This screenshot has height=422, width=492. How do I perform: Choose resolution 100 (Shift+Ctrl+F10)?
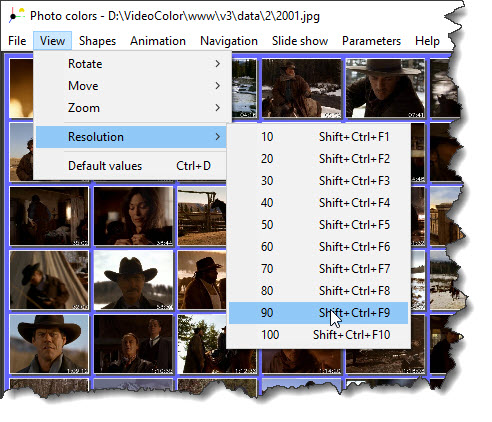point(318,335)
